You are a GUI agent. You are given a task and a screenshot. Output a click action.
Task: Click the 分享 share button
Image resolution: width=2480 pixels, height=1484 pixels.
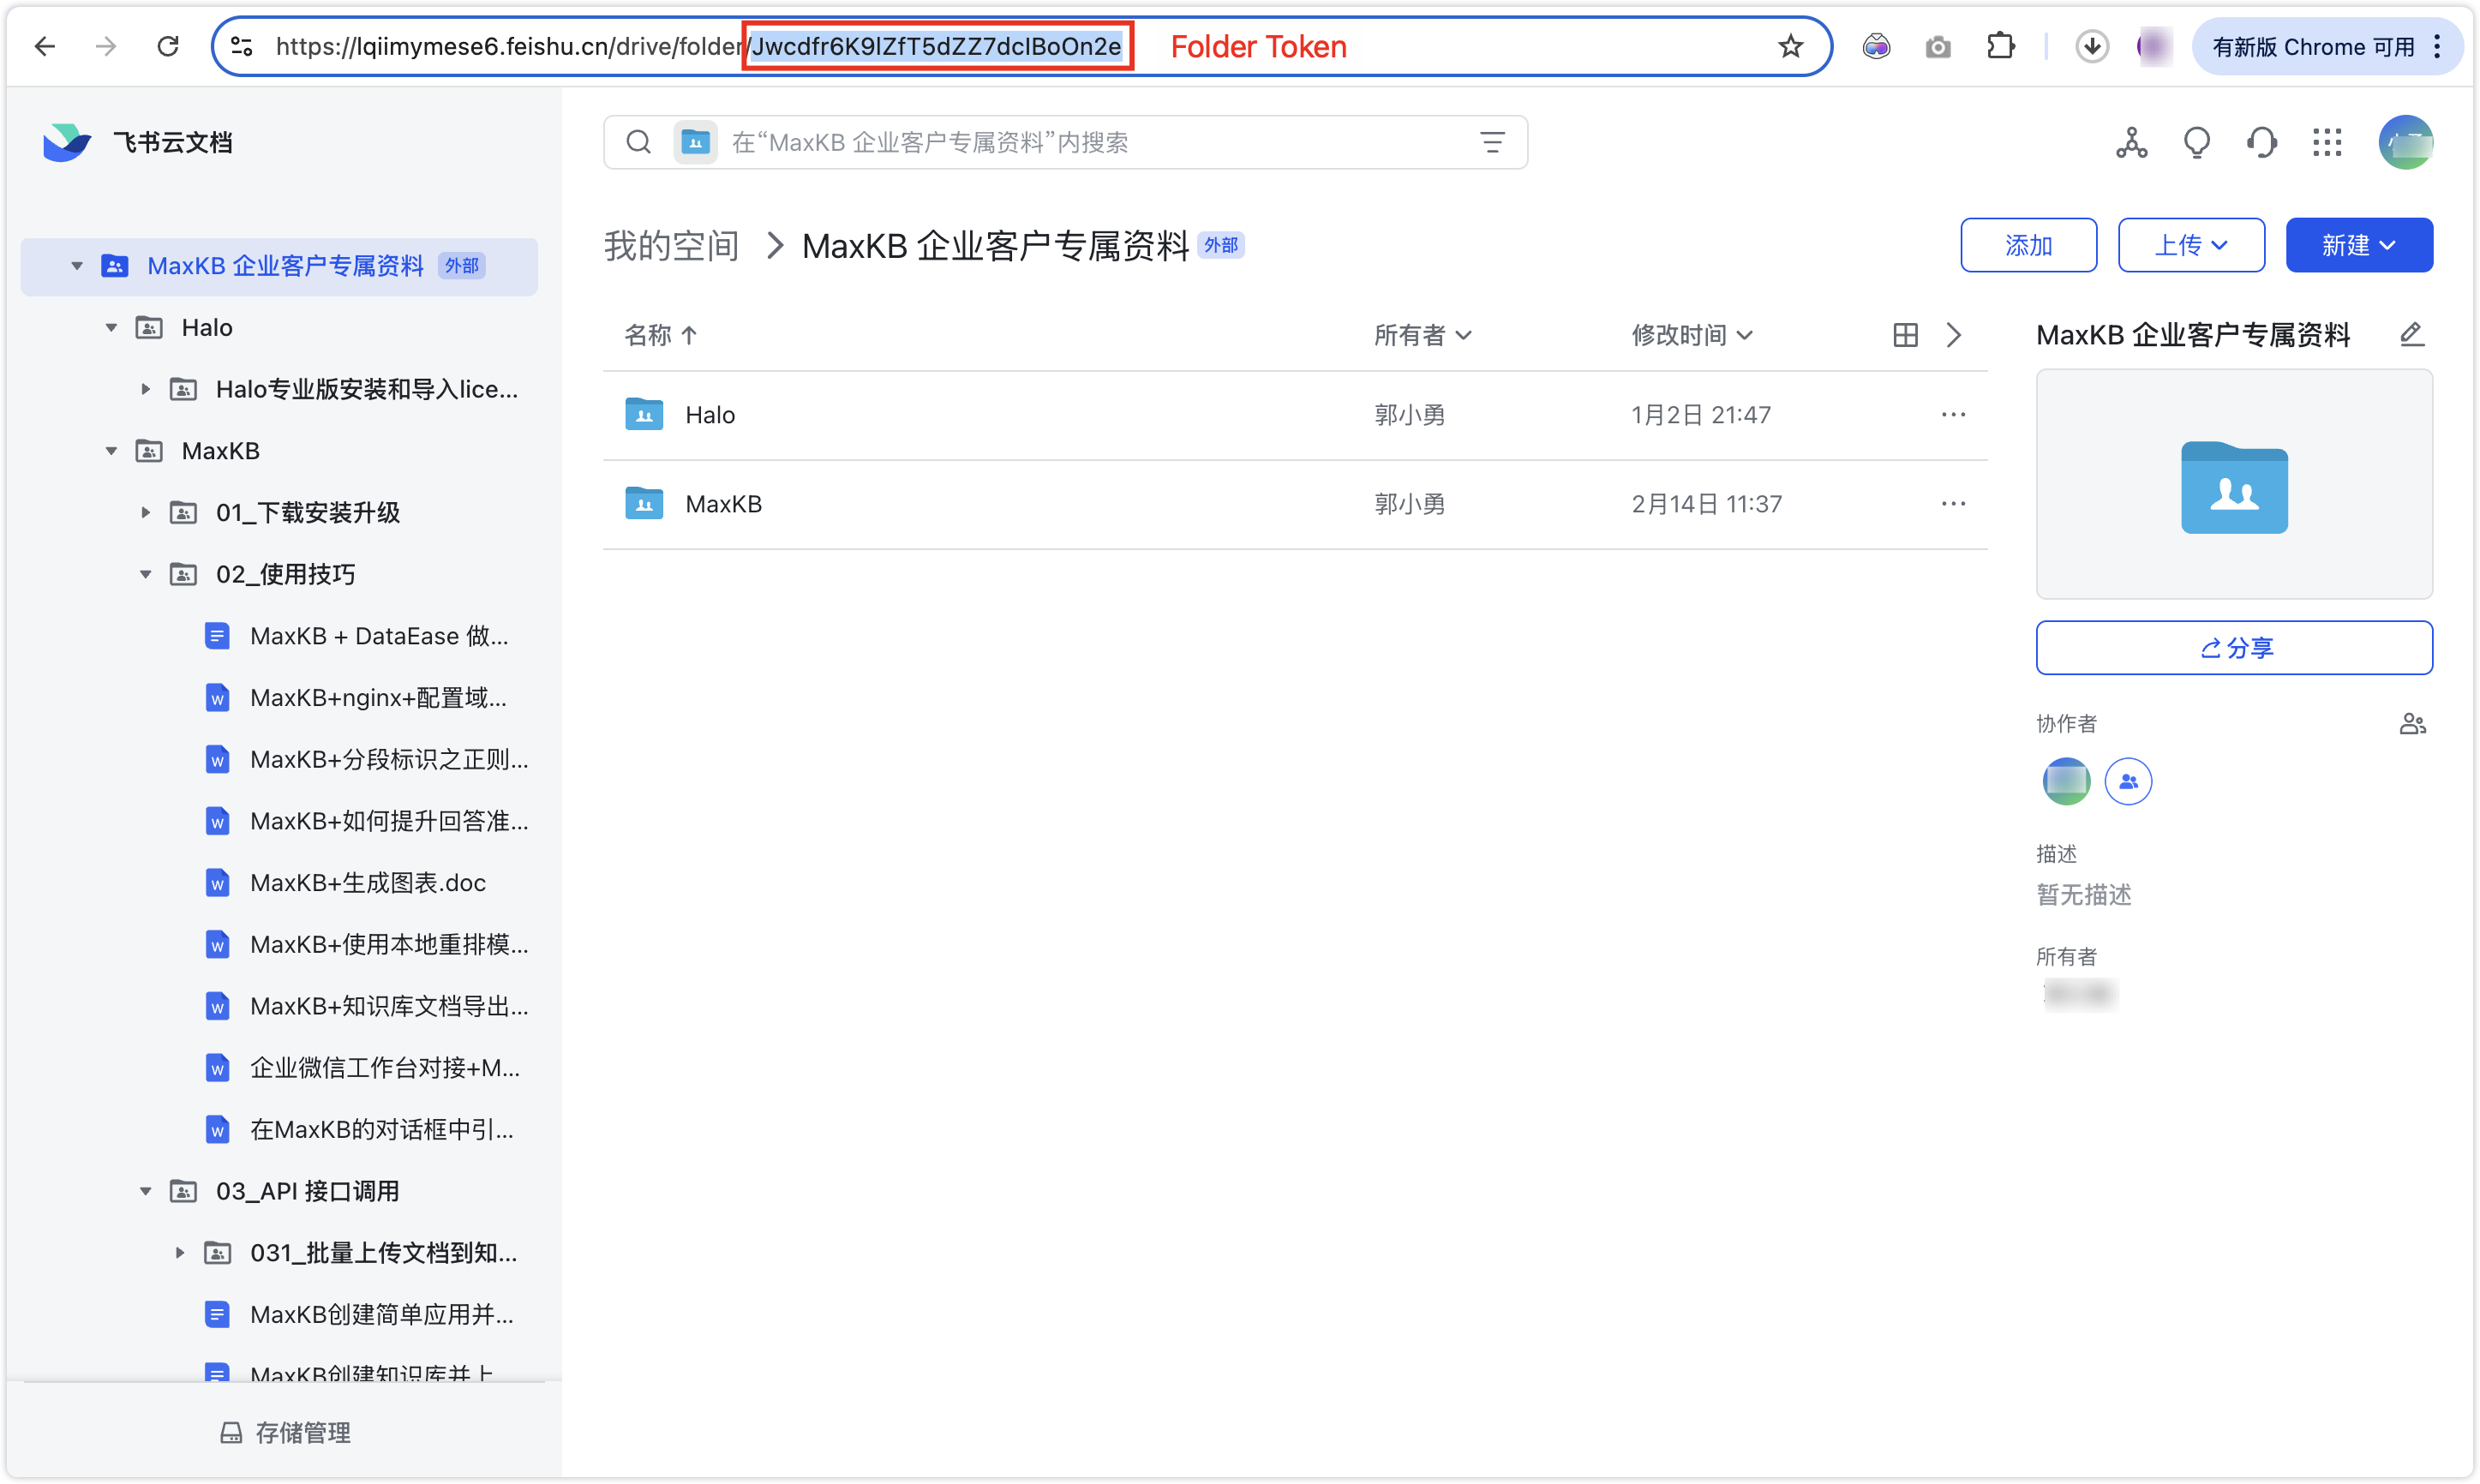point(2233,648)
